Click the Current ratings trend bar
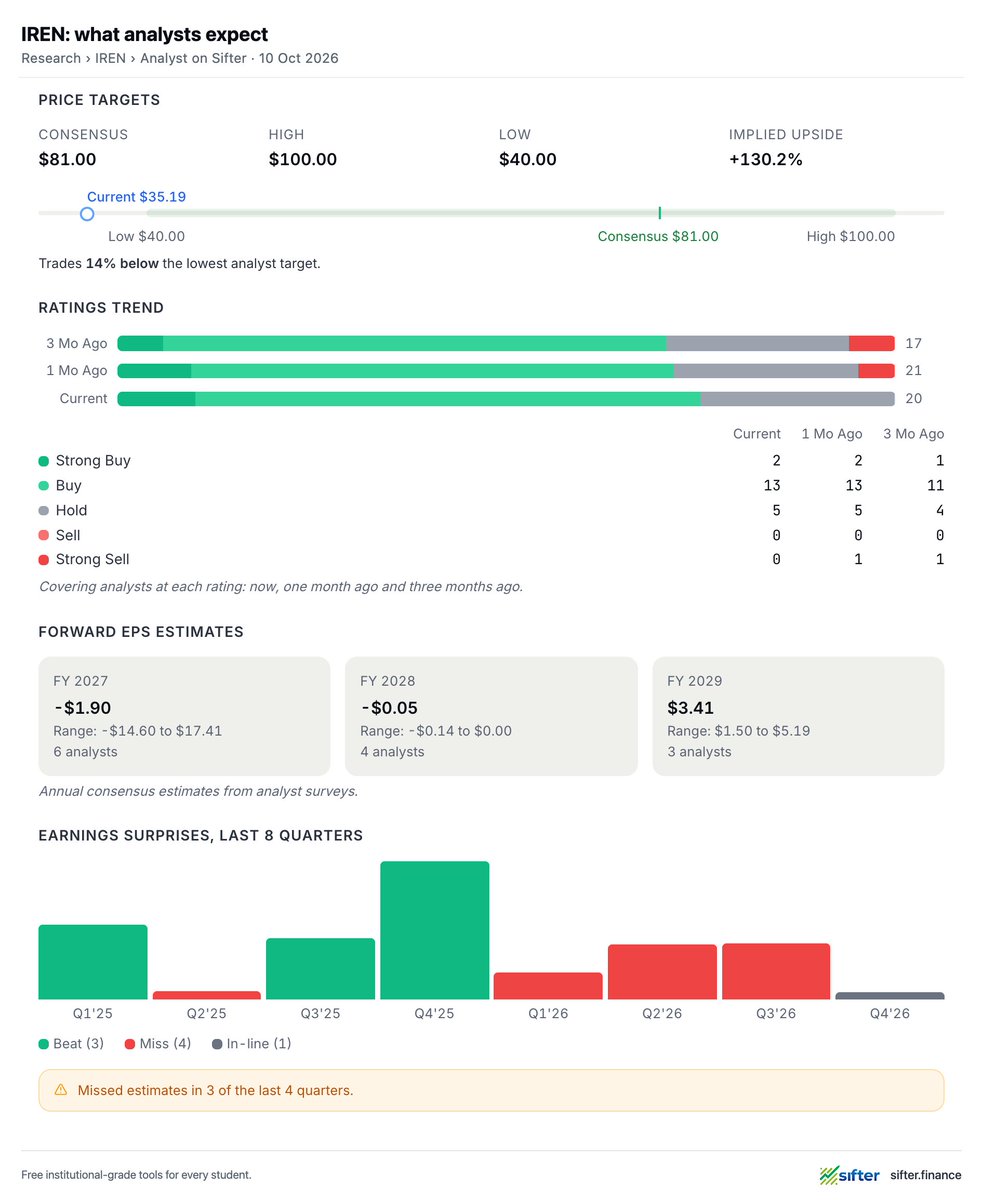Image resolution: width=983 pixels, height=1200 pixels. point(506,399)
